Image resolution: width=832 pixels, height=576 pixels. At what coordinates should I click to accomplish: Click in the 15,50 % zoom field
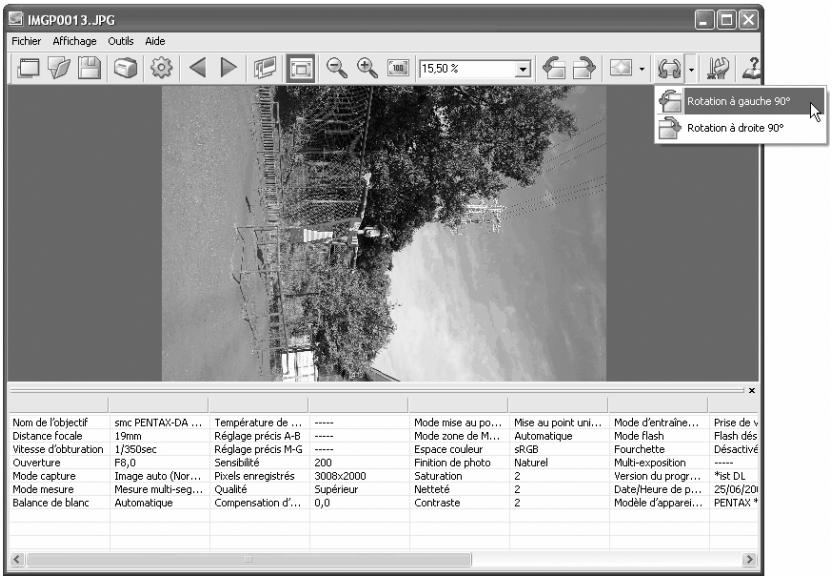(467, 69)
